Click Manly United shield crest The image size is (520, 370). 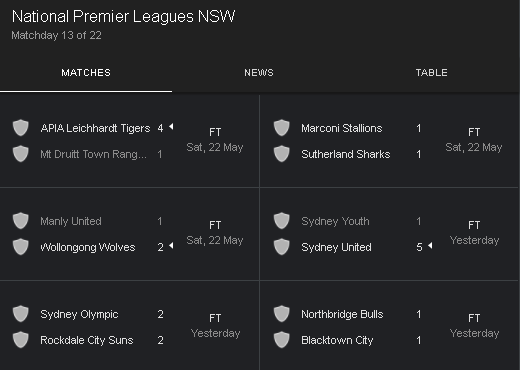(21, 221)
